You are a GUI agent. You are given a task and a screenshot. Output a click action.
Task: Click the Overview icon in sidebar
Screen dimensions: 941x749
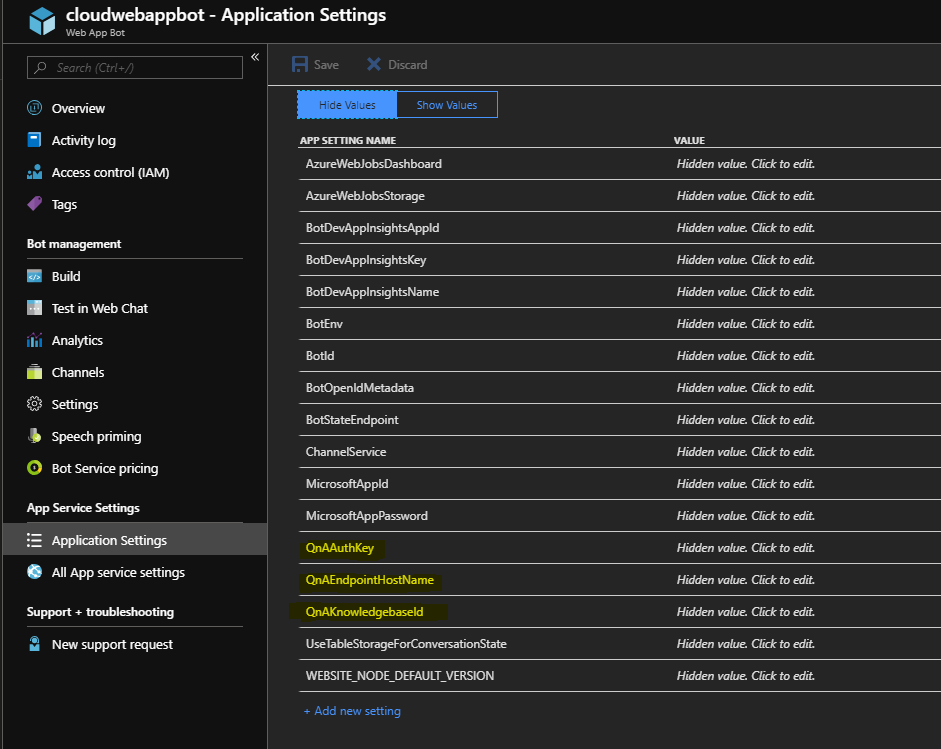34,108
